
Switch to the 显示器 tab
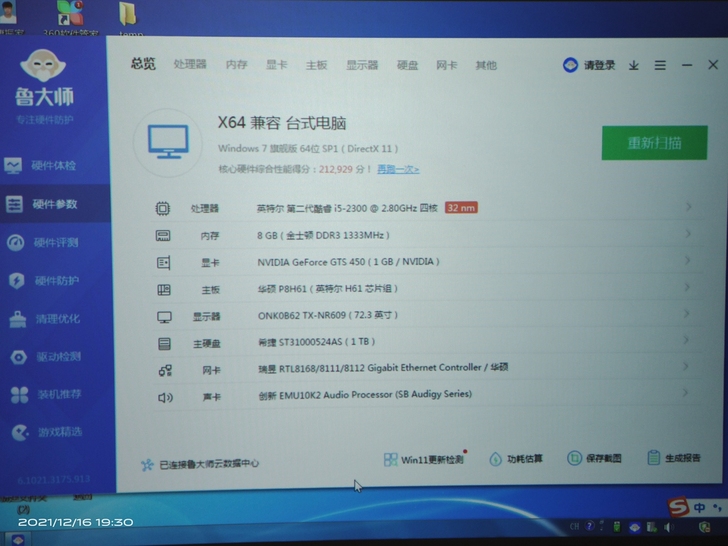[x=362, y=65]
